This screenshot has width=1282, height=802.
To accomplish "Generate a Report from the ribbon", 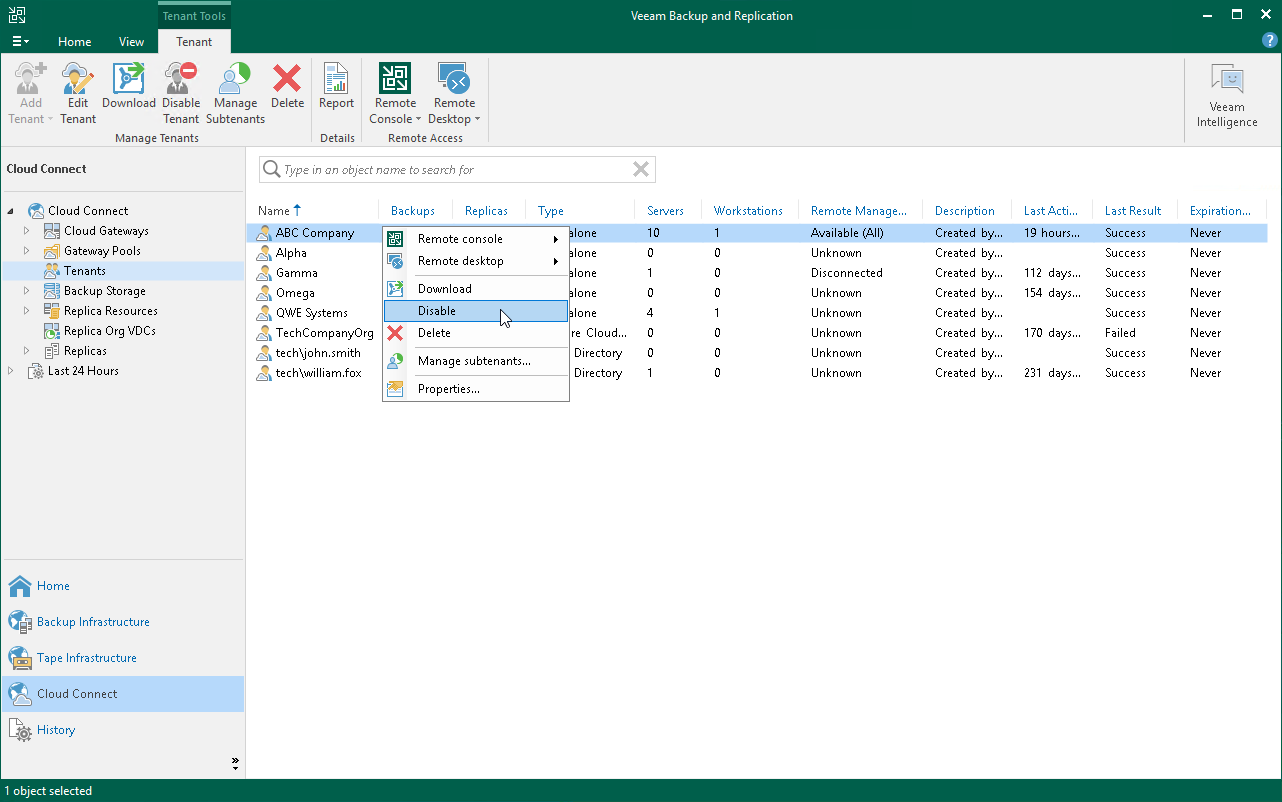I will (337, 86).
